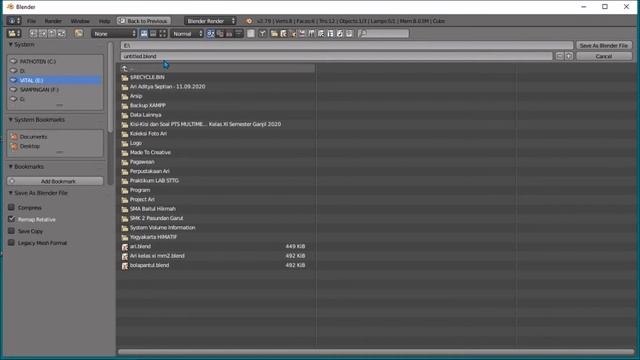Move up to the parent directory
The width and height of the screenshot is (640, 360).
click(52, 33)
